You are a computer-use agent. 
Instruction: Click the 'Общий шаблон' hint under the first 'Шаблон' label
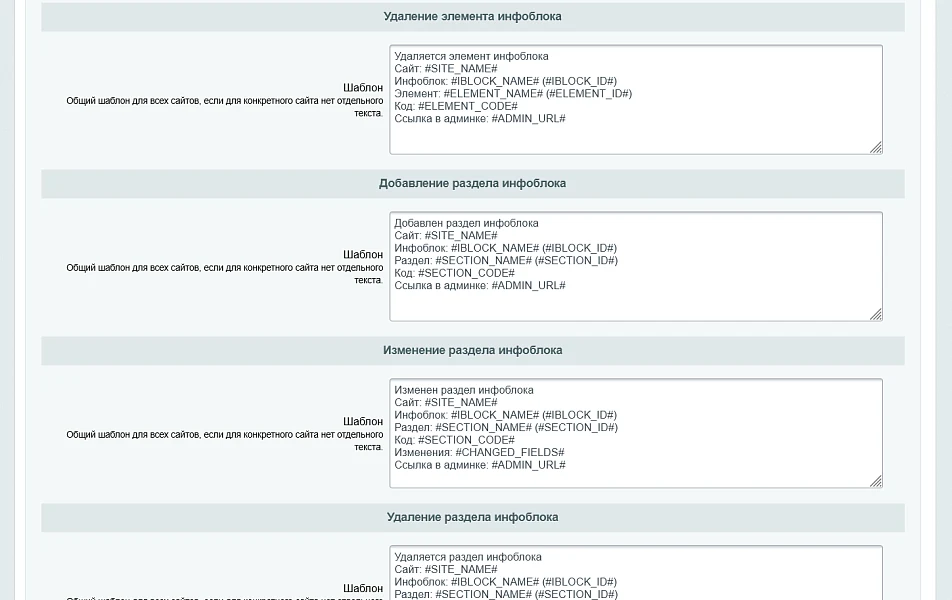pyautogui.click(x=225, y=107)
